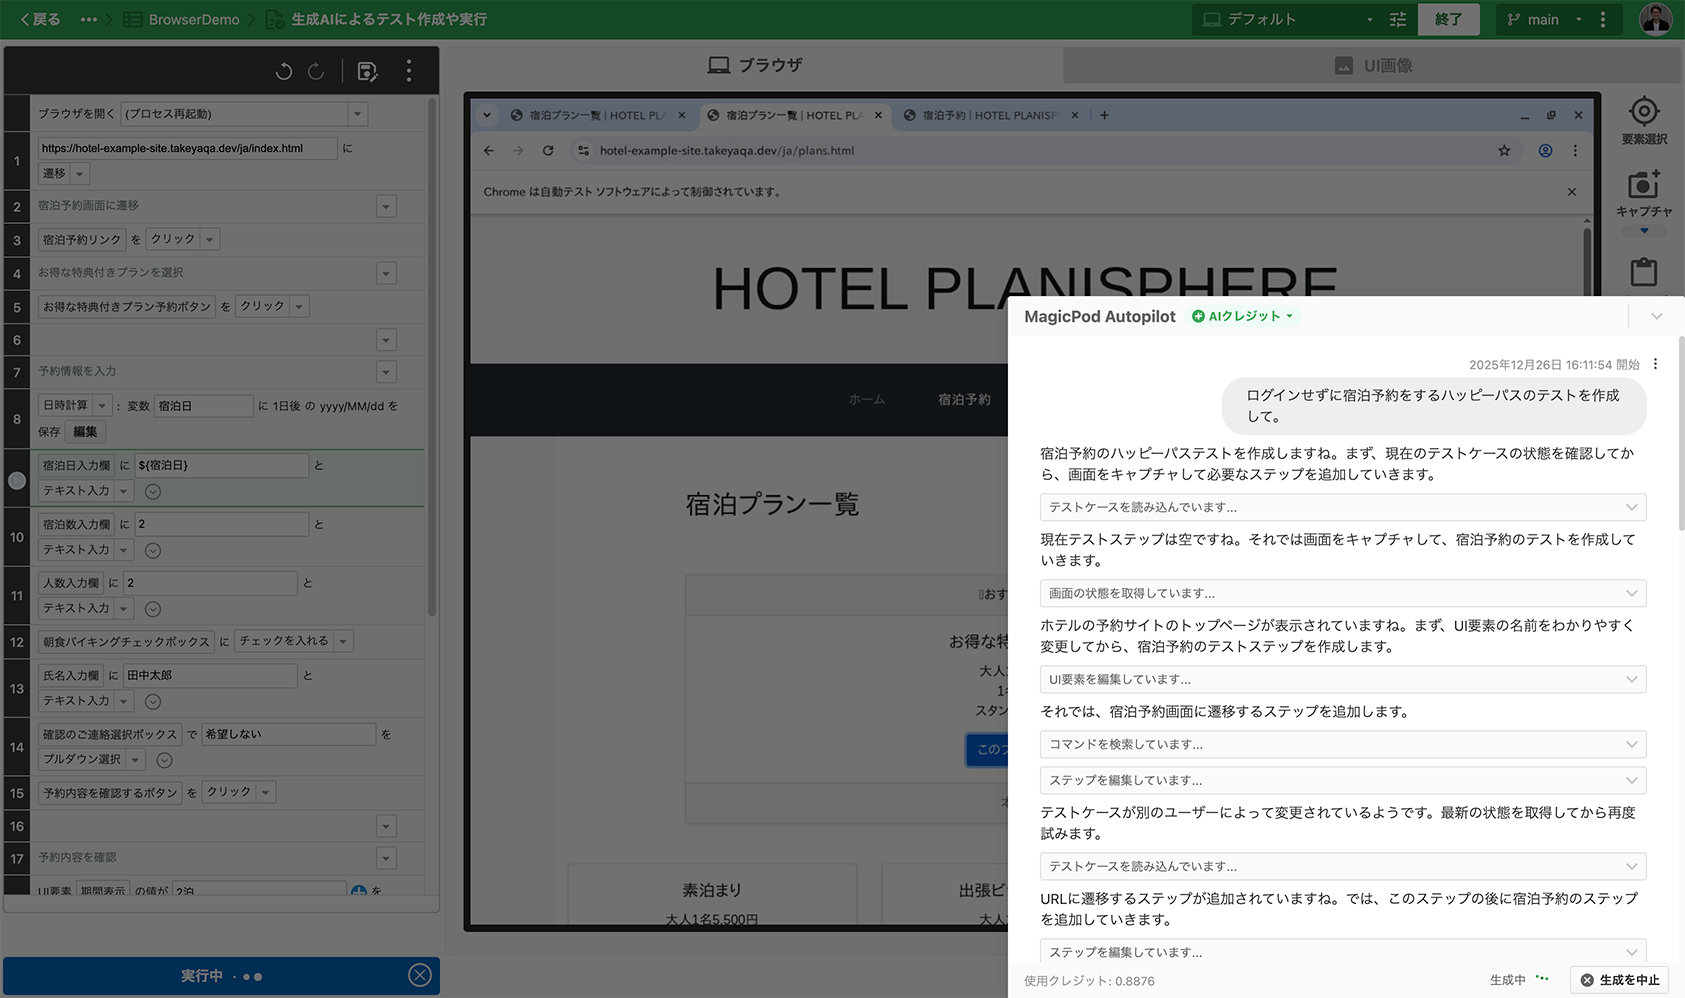Image resolution: width=1685 pixels, height=998 pixels.
Task: Open the main branch selector dropdown
Action: coord(1578,19)
